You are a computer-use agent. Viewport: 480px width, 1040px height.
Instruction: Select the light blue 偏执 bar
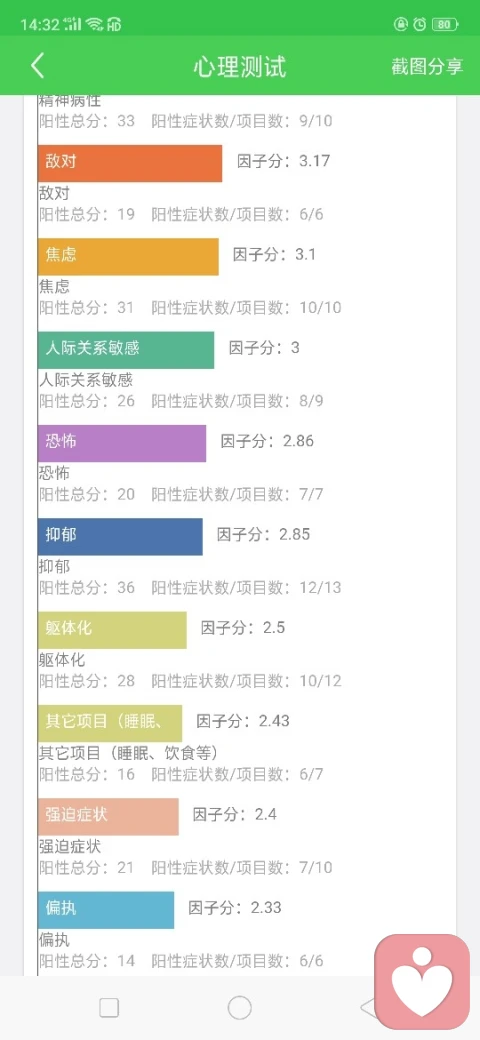106,910
